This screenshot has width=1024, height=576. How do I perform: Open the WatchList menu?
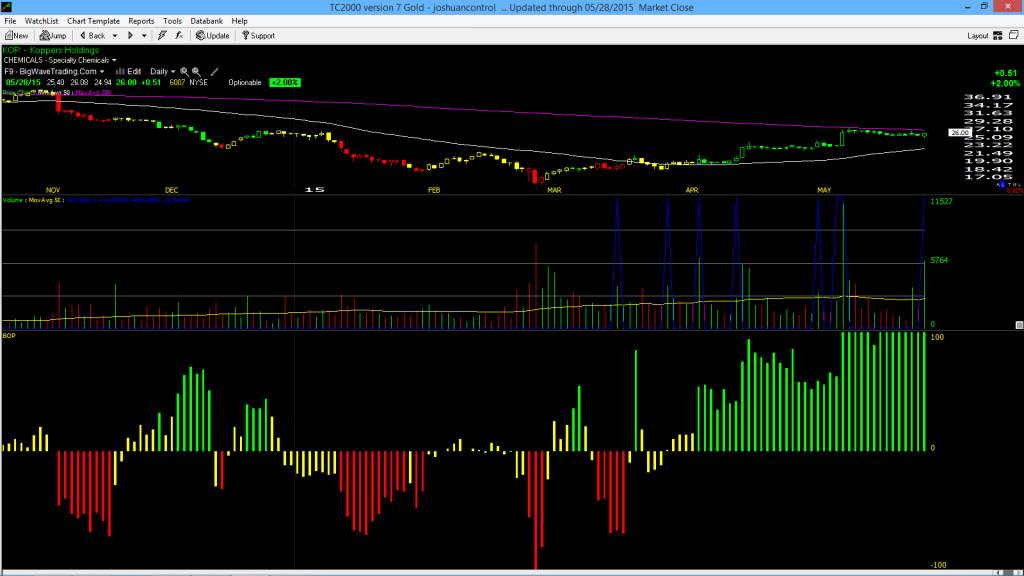(x=41, y=21)
